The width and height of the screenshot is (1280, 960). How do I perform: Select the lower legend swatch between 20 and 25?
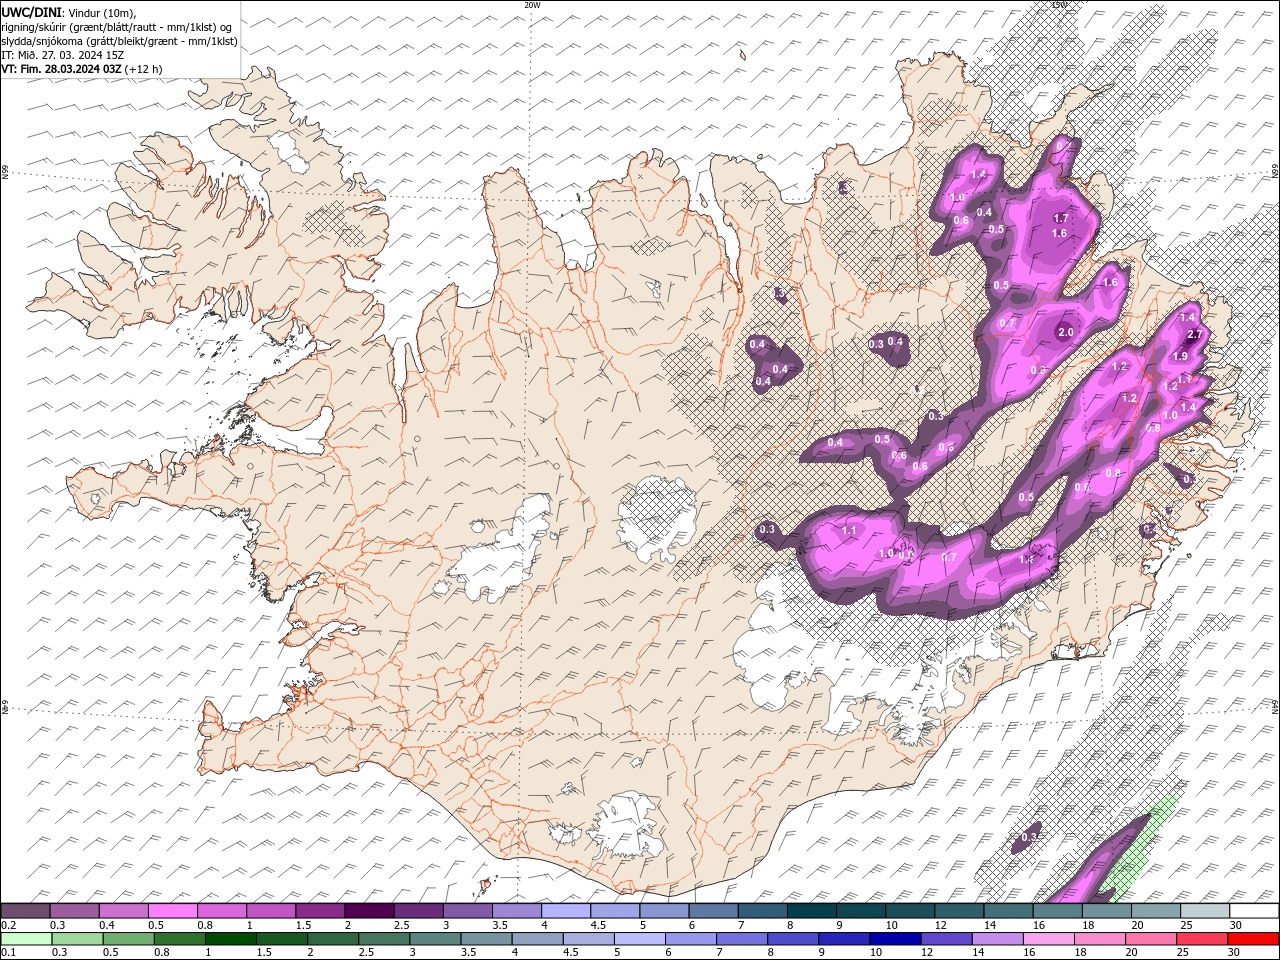1151,939
